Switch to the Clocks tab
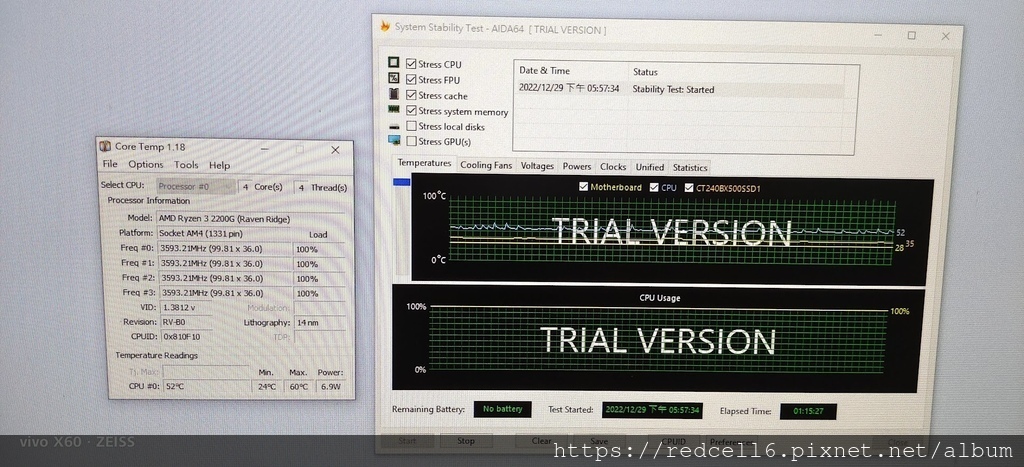This screenshot has height=467, width=1024. click(613, 167)
